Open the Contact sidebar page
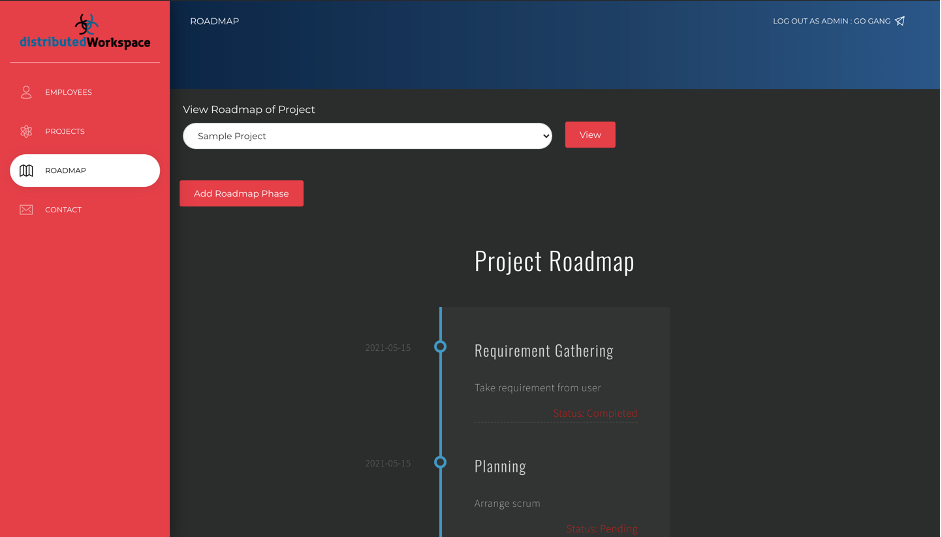This screenshot has width=941, height=537. pos(63,210)
